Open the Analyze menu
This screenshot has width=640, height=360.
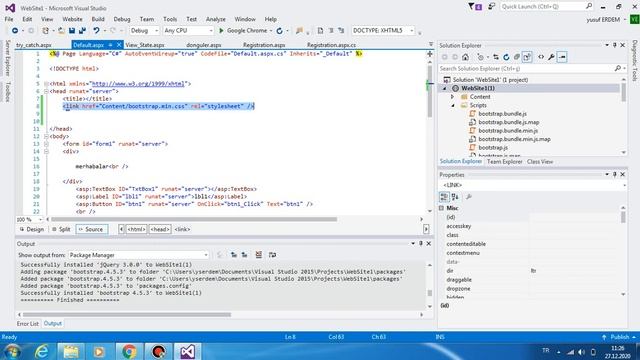click(x=216, y=19)
